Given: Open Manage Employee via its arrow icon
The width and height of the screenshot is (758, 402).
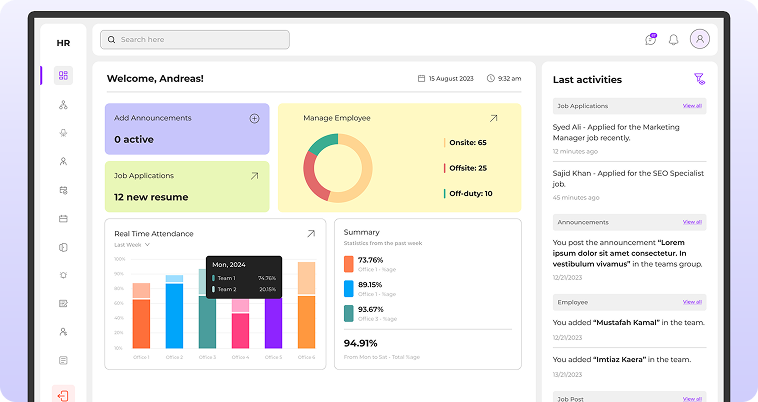Looking at the screenshot, I should click(x=493, y=118).
